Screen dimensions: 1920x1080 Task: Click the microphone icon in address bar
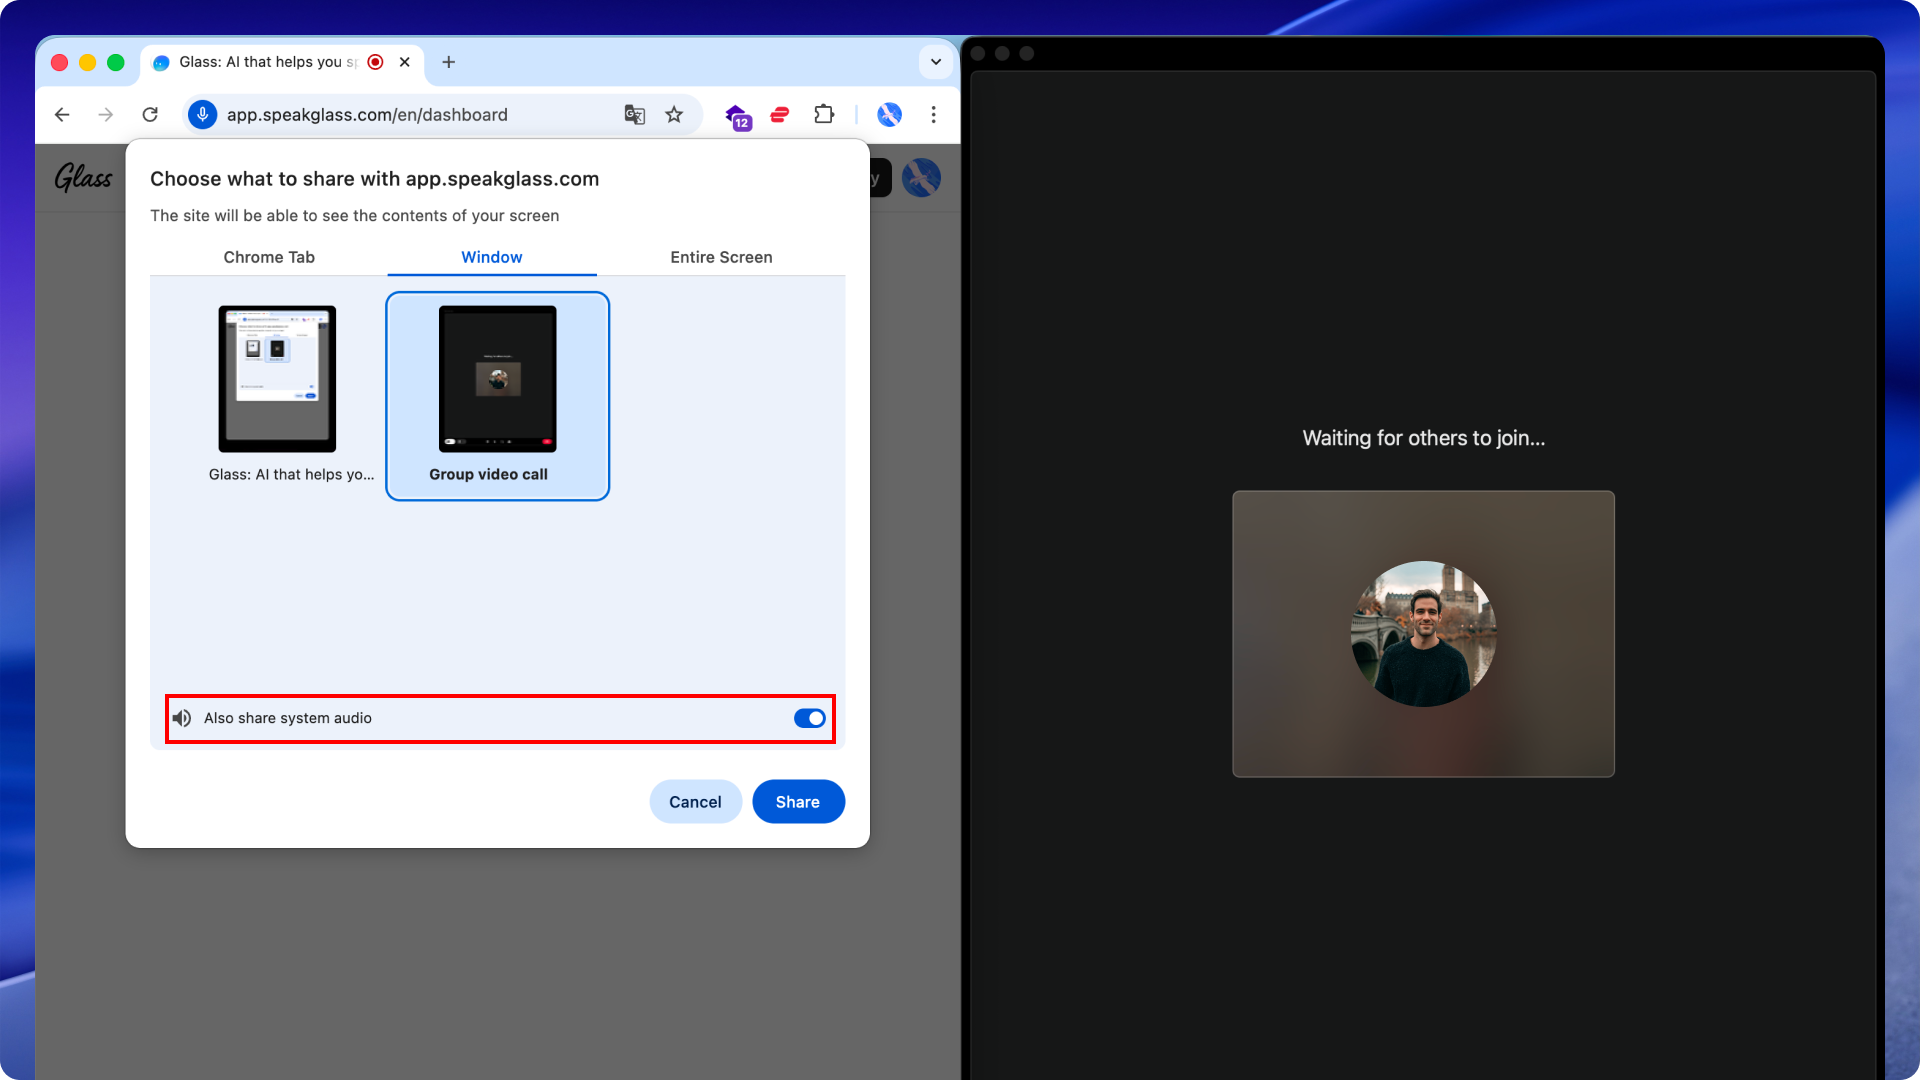(203, 115)
